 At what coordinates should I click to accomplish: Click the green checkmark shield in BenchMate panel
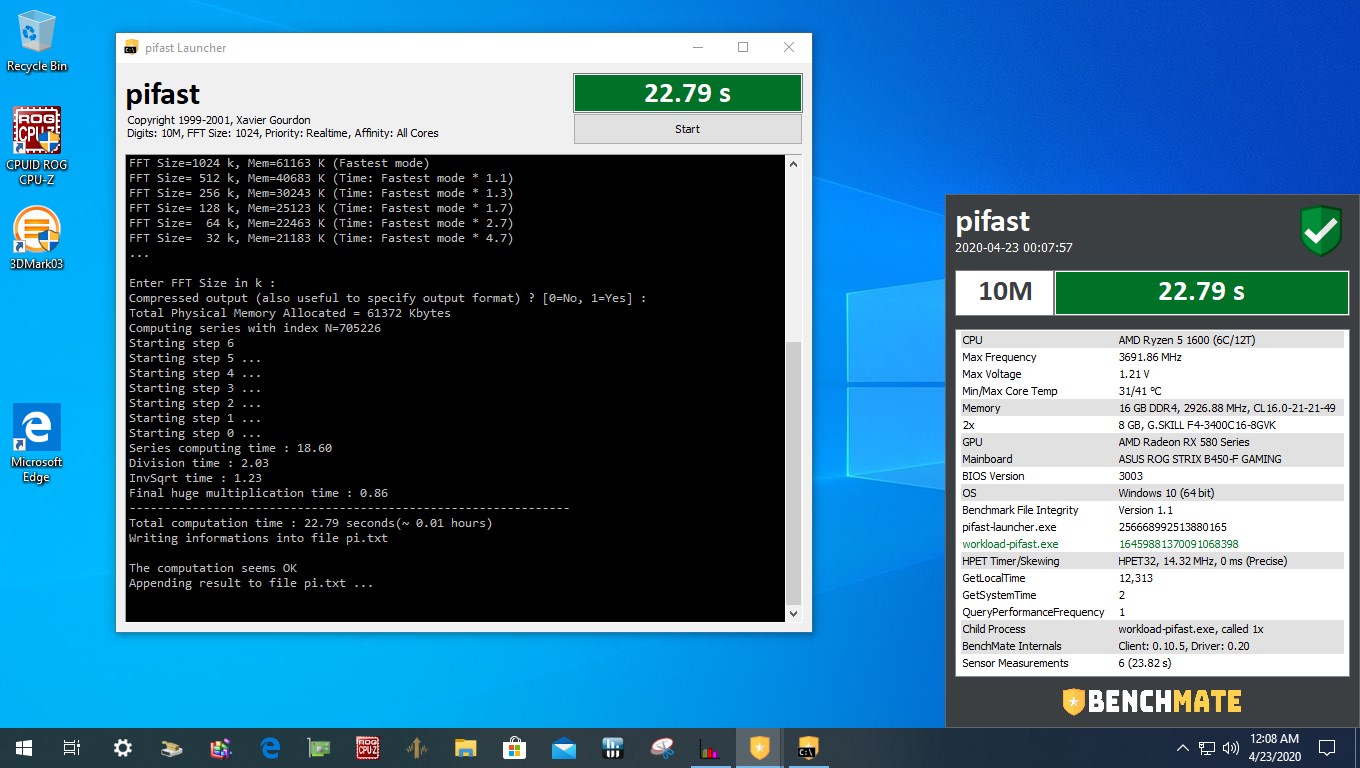coord(1321,231)
